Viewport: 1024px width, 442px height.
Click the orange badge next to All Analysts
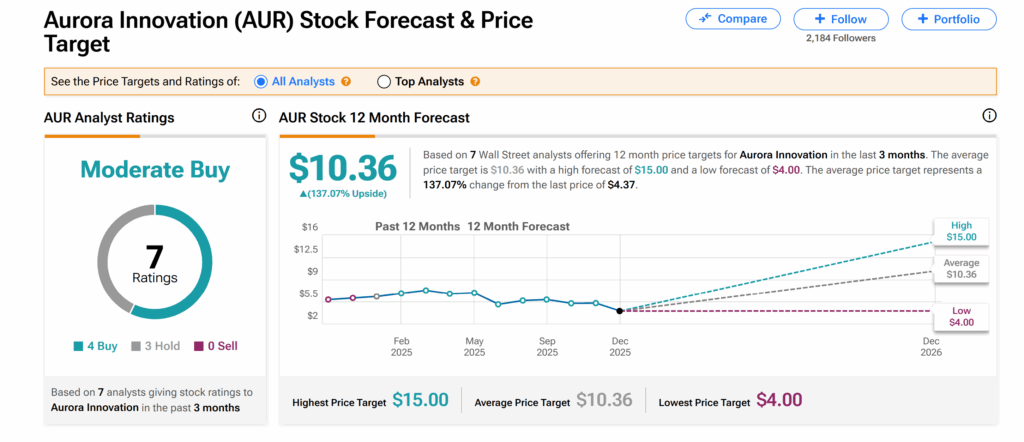346,81
